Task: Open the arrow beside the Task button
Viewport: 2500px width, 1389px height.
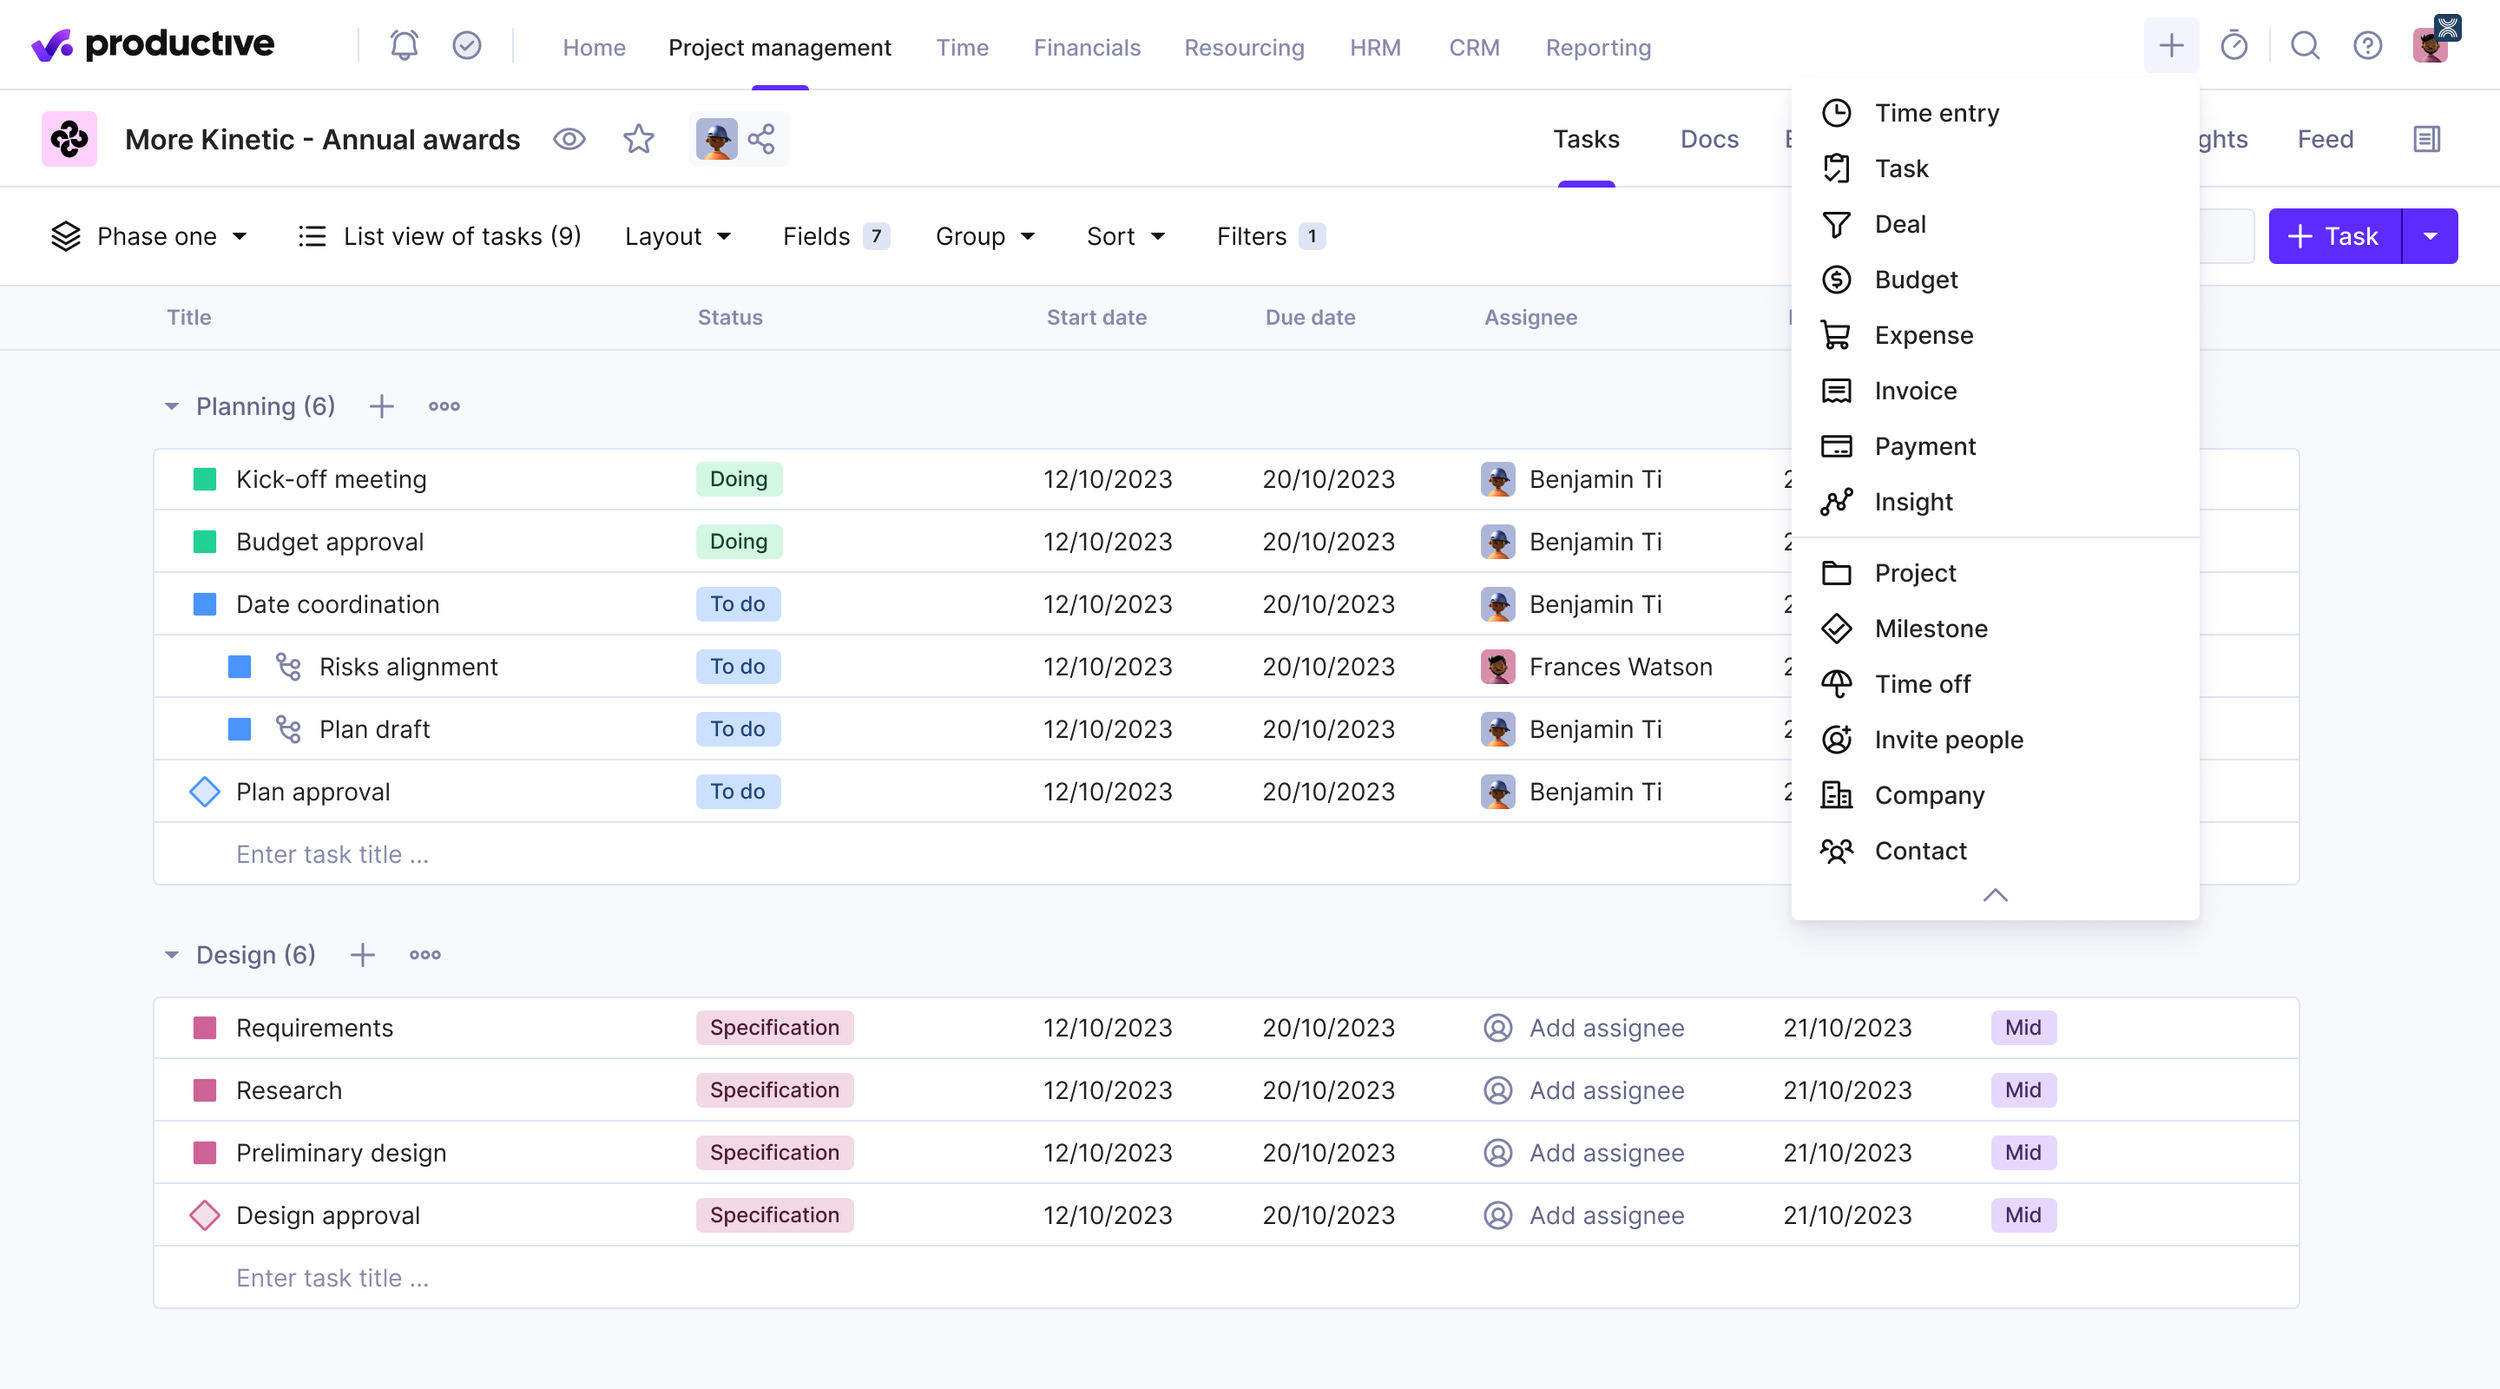Action: pyautogui.click(x=2430, y=236)
